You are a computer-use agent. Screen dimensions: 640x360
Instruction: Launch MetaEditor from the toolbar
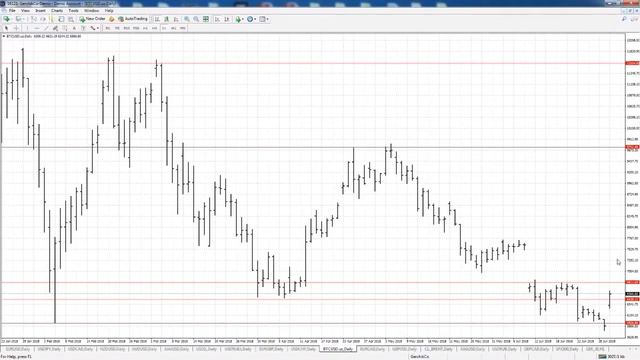111,19
